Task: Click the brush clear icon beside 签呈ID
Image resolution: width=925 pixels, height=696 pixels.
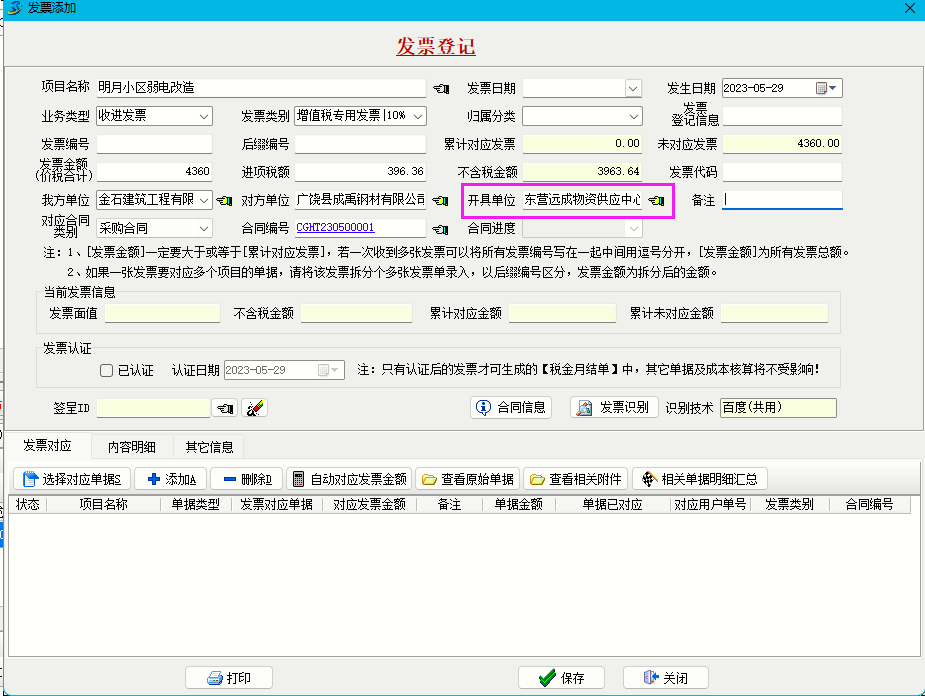Action: tap(254, 408)
